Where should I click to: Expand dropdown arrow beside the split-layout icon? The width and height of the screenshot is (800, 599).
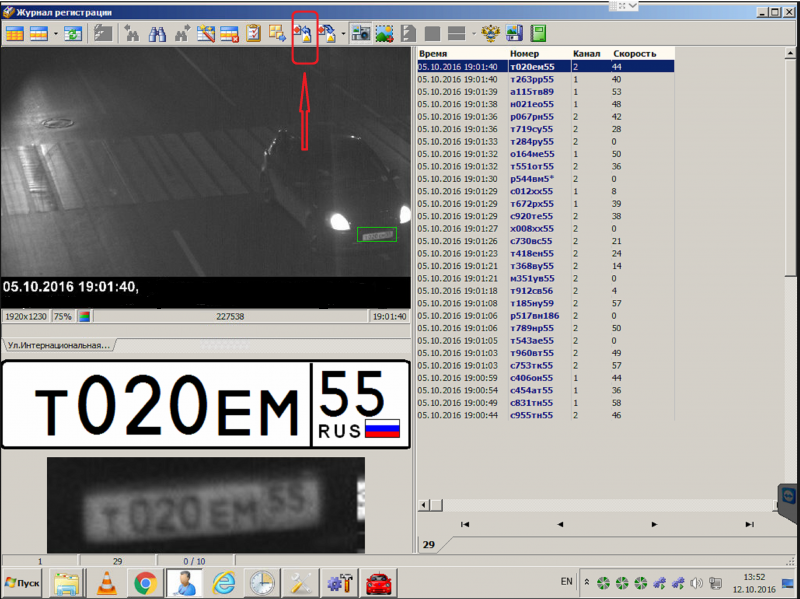(473, 33)
